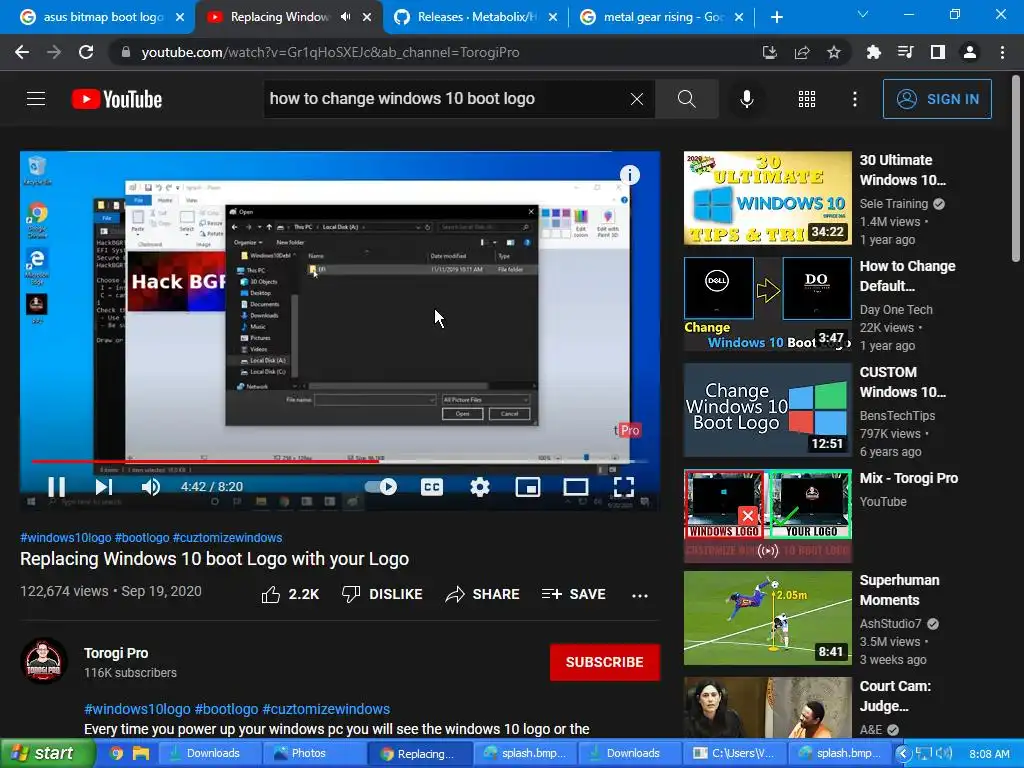1024x768 pixels.
Task: Open Superhuman Moments video thumbnail
Action: tap(767, 618)
